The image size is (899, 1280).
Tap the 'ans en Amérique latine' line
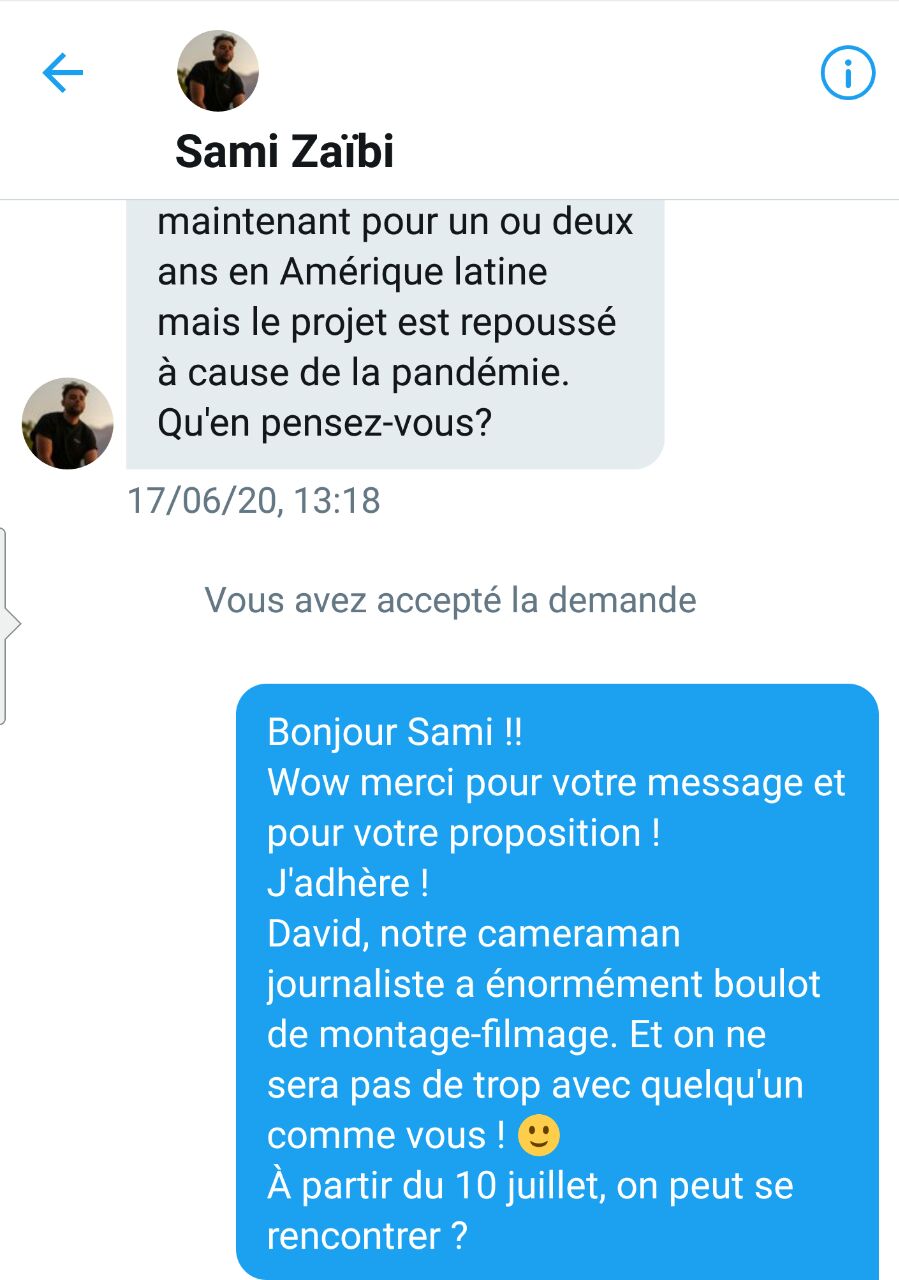[x=352, y=271]
